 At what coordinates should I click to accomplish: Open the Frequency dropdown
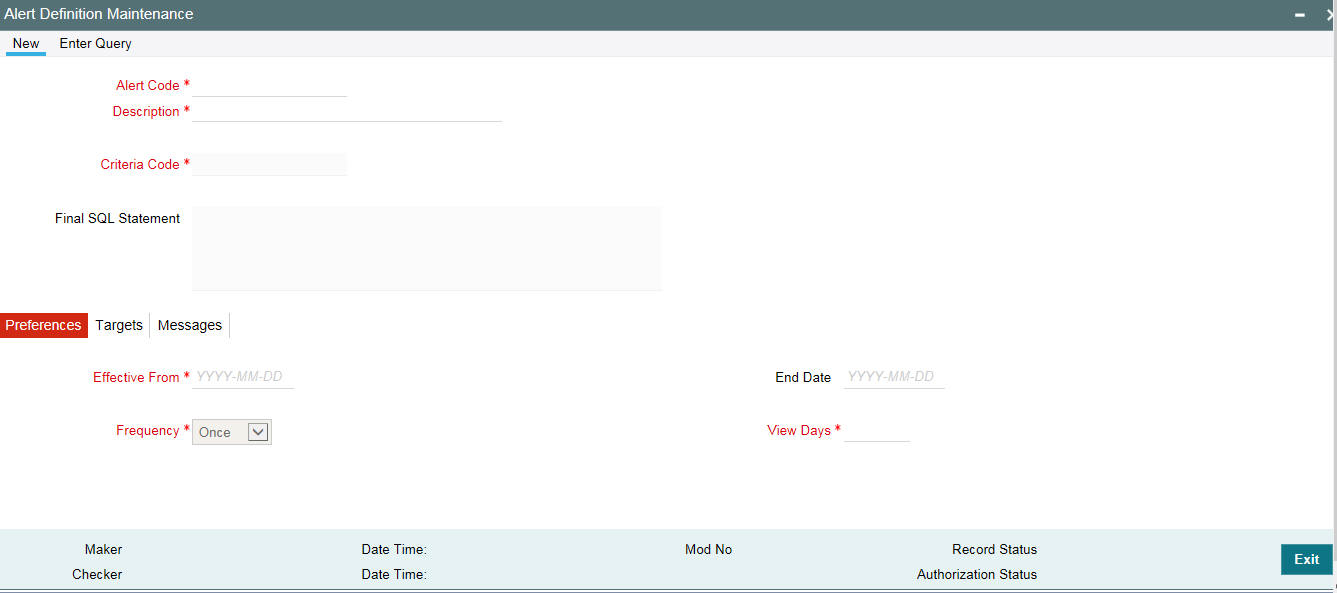click(232, 432)
